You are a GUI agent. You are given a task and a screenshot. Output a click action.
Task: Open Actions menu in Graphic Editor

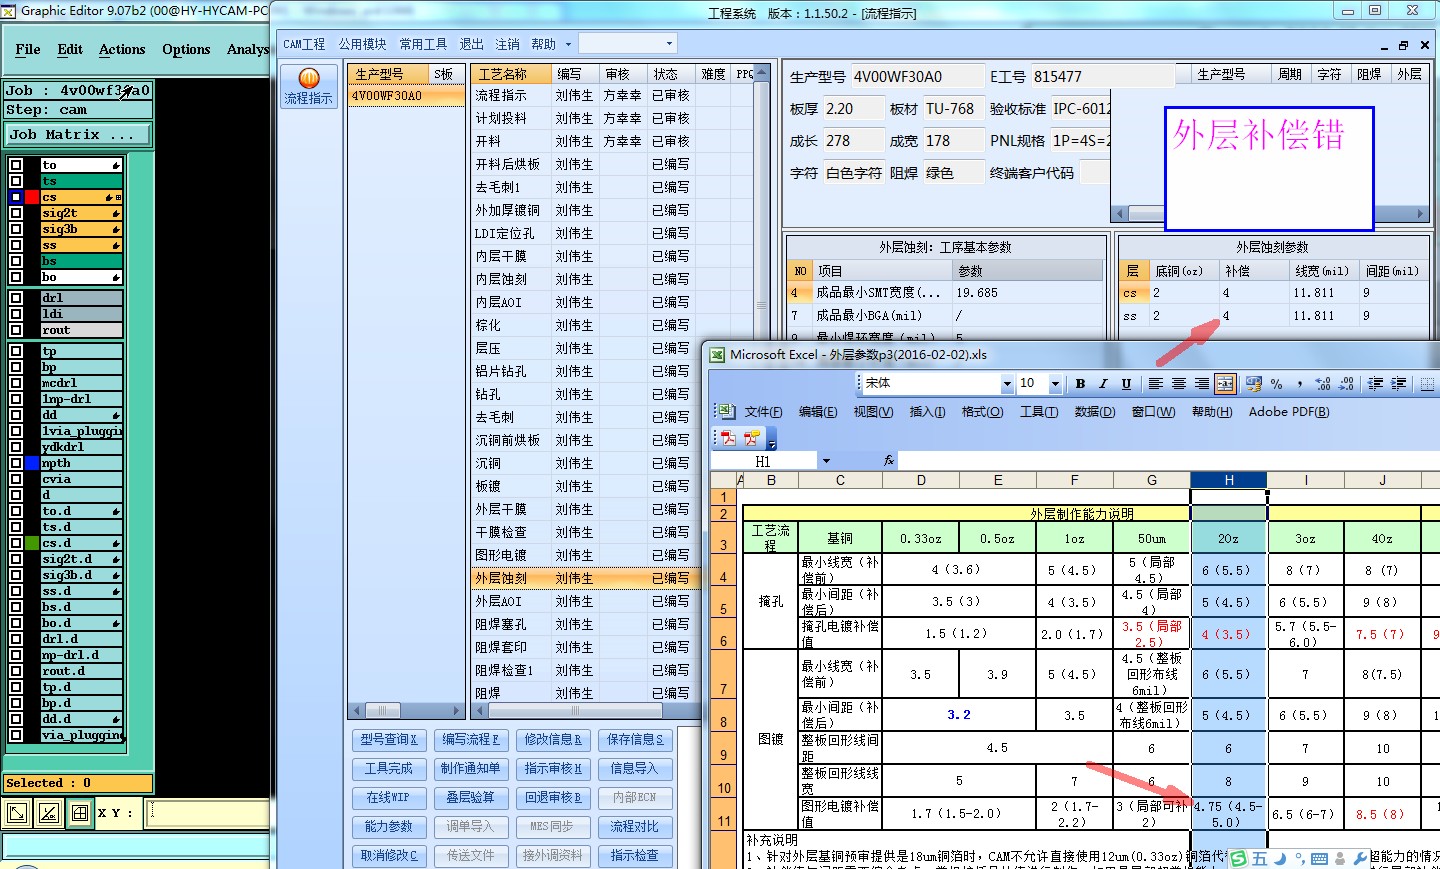(122, 49)
